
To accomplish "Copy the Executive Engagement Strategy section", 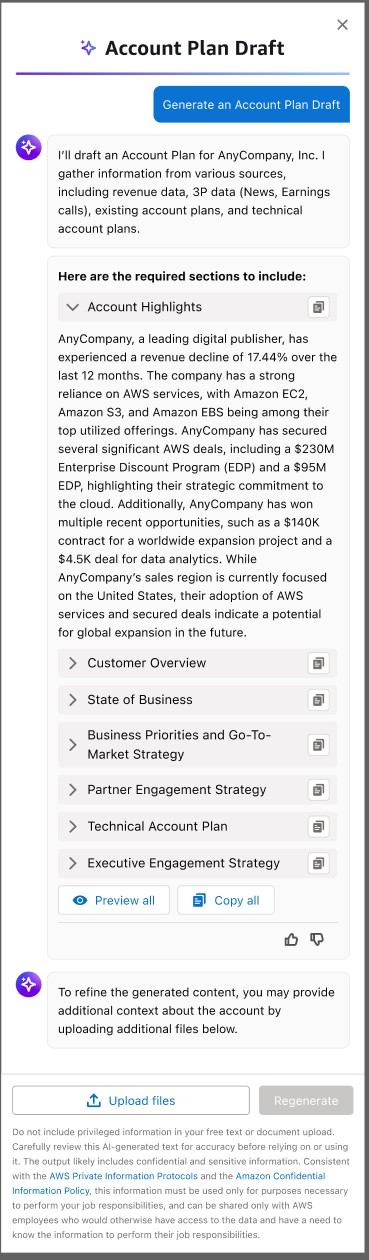I will pos(318,863).
